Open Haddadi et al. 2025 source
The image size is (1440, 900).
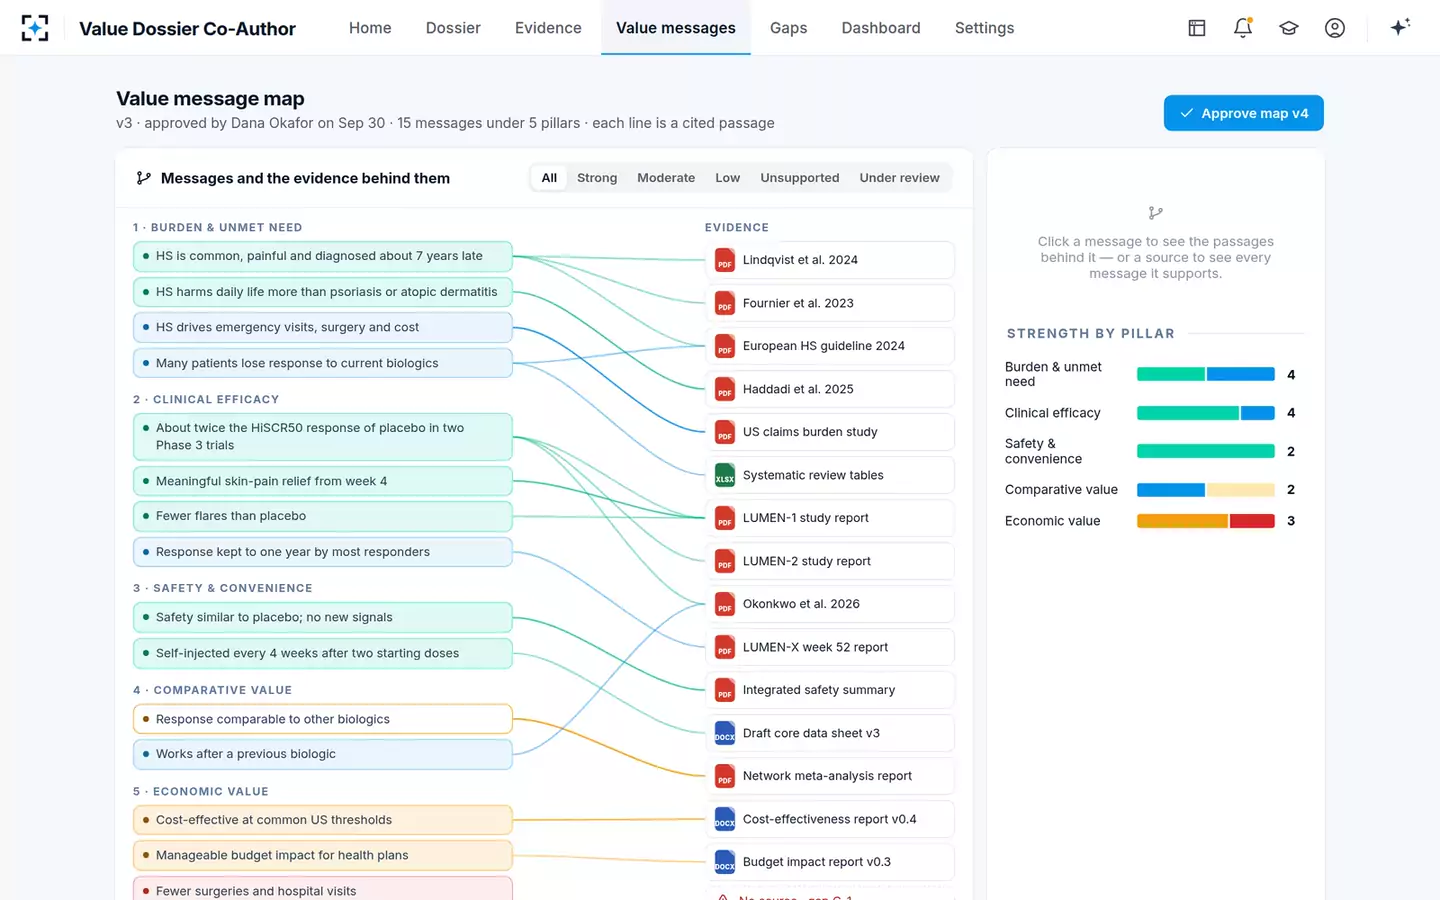(831, 389)
